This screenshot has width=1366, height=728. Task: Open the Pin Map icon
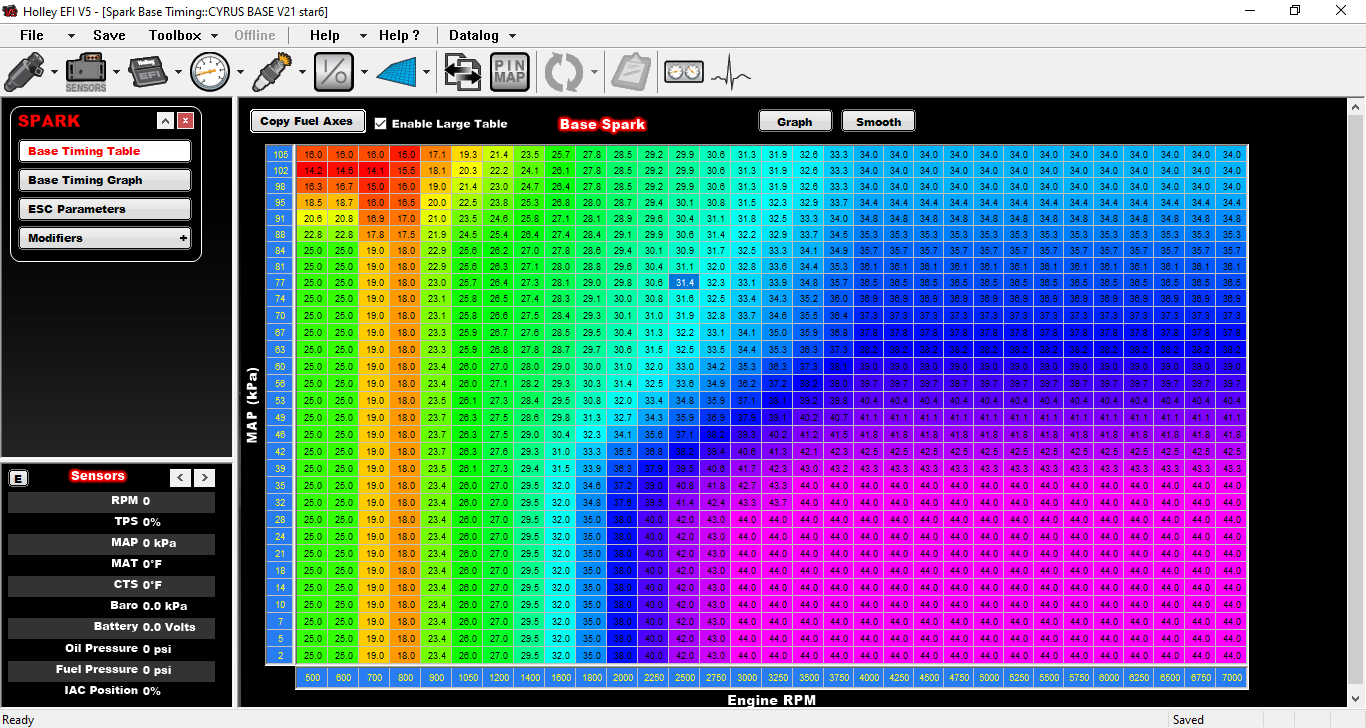[x=510, y=72]
